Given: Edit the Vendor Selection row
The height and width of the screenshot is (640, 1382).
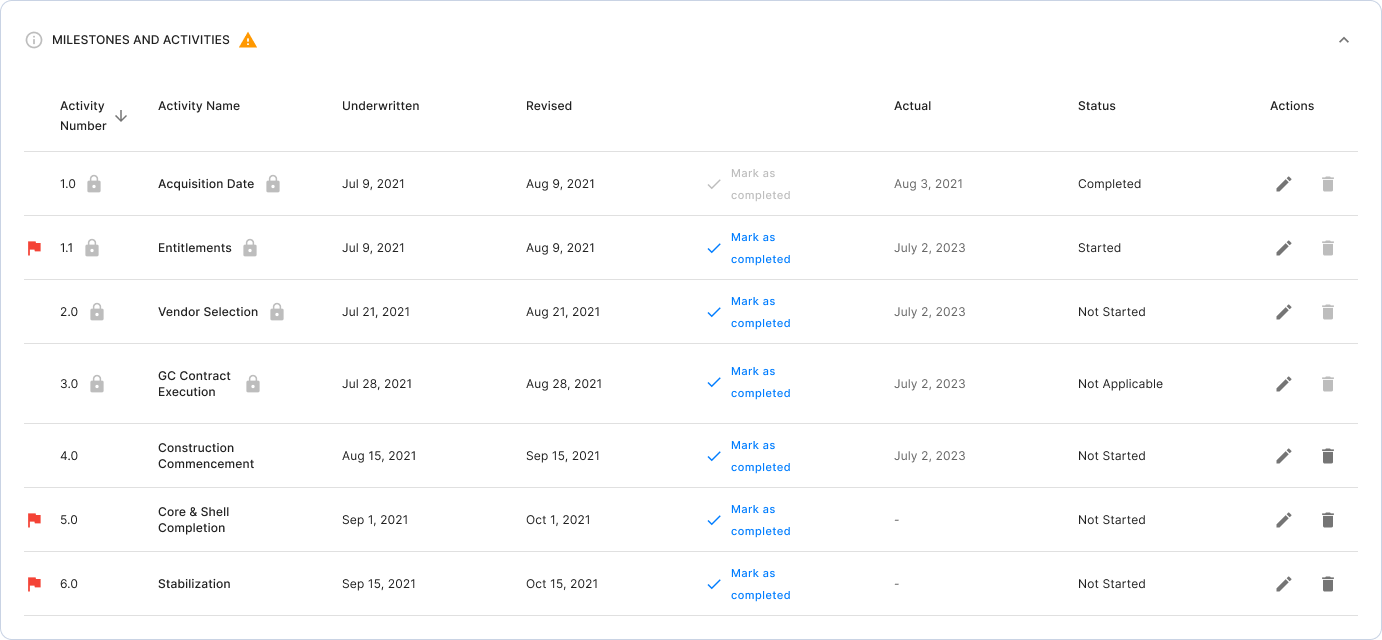Looking at the screenshot, I should coord(1284,312).
